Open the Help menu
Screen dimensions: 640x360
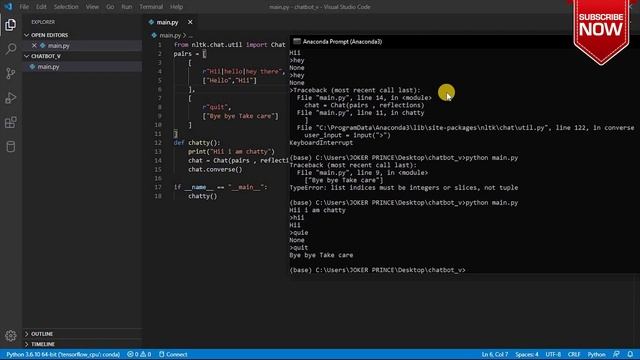click(176, 7)
